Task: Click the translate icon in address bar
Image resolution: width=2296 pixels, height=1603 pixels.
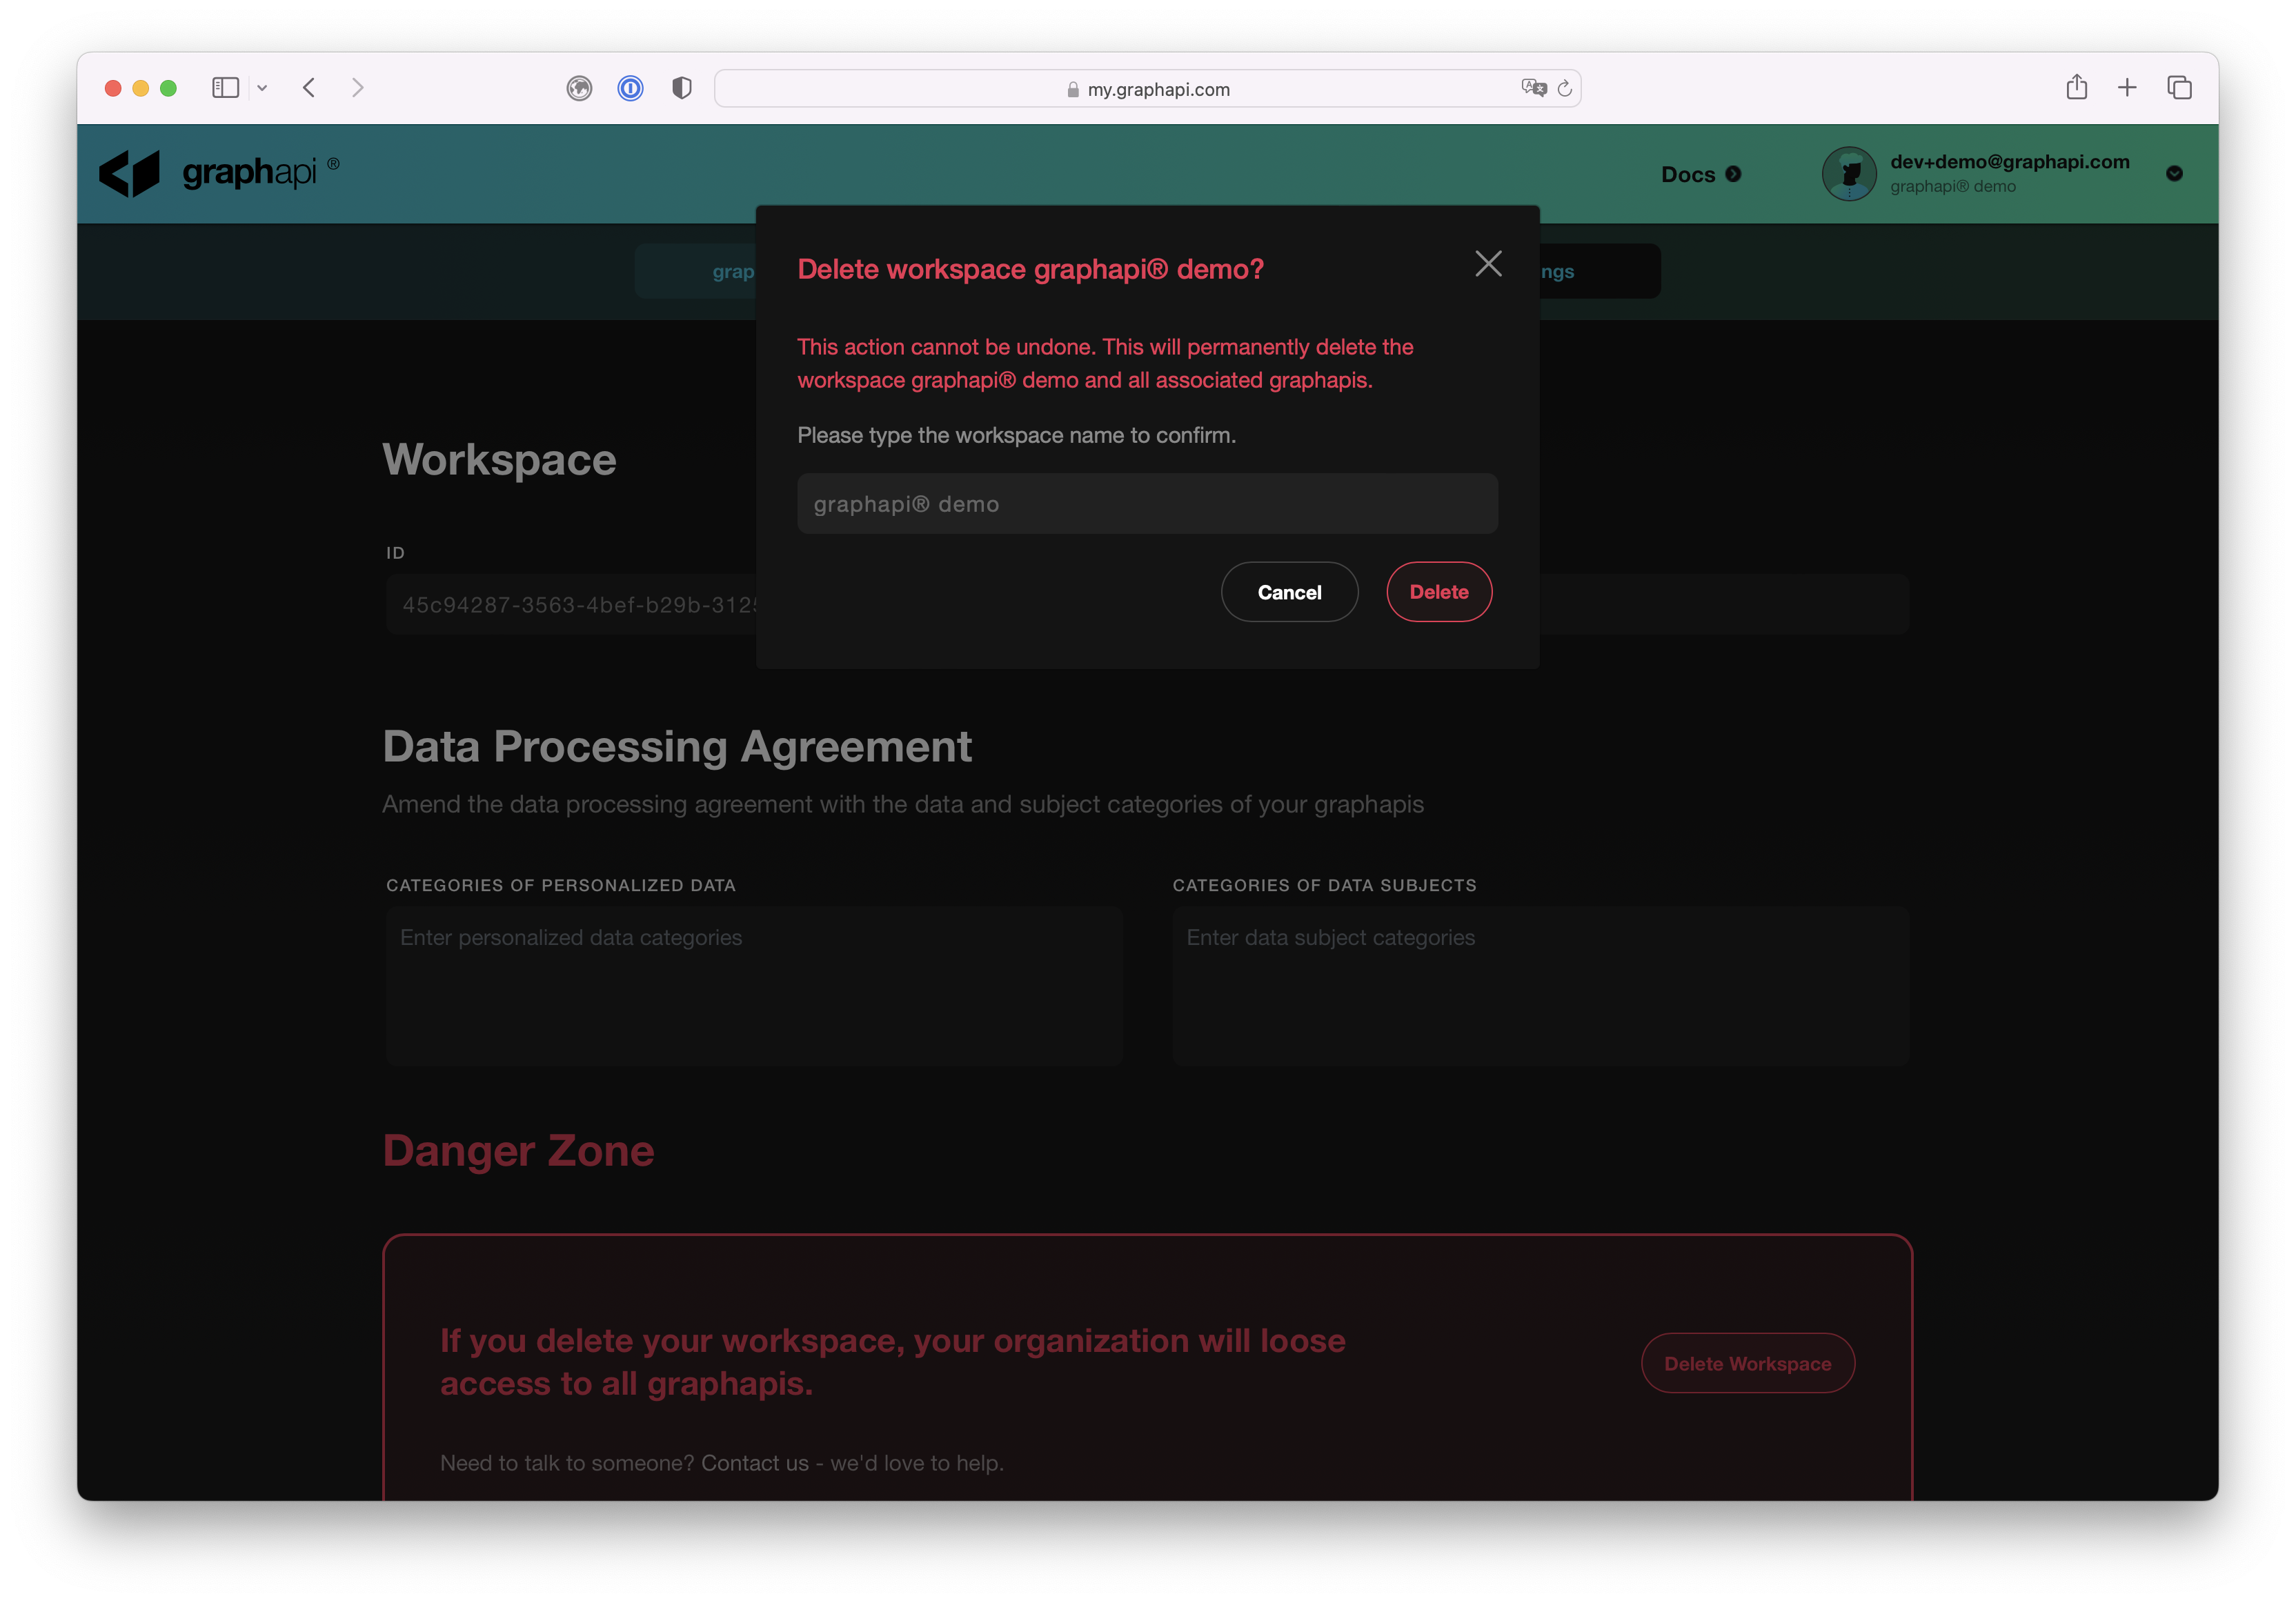Action: point(1533,88)
